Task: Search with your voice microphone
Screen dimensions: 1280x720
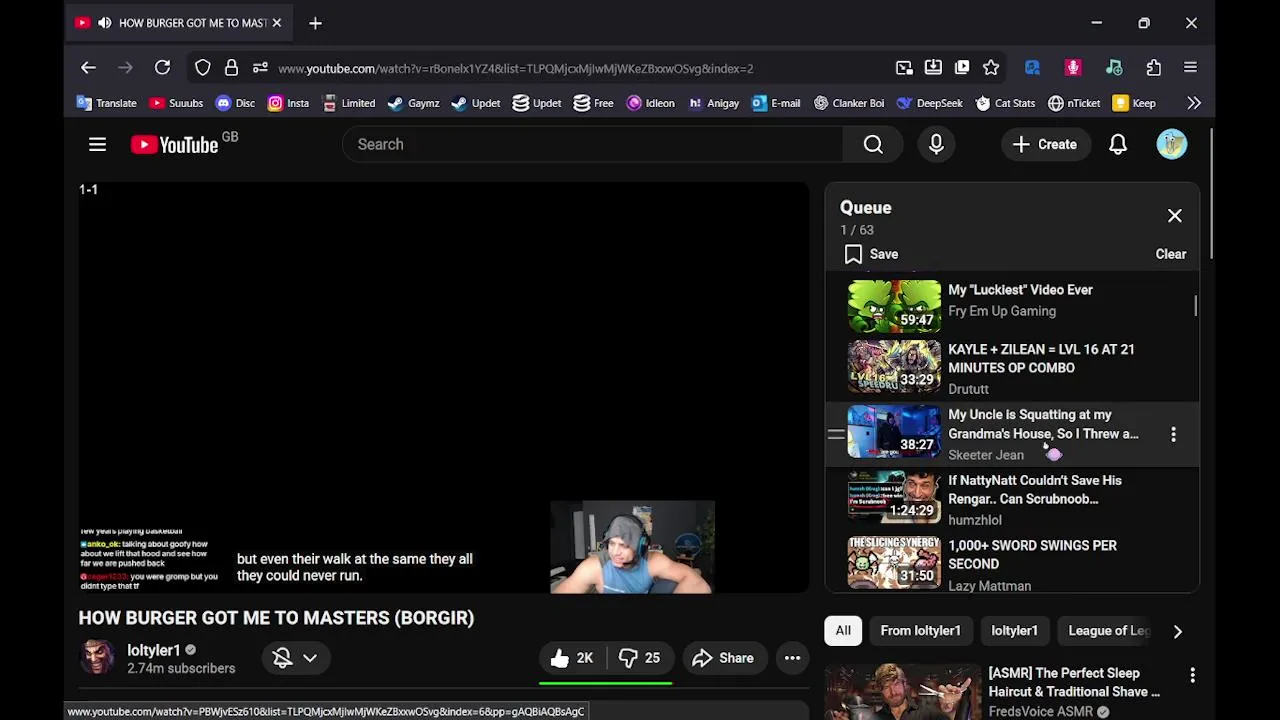Action: [936, 145]
